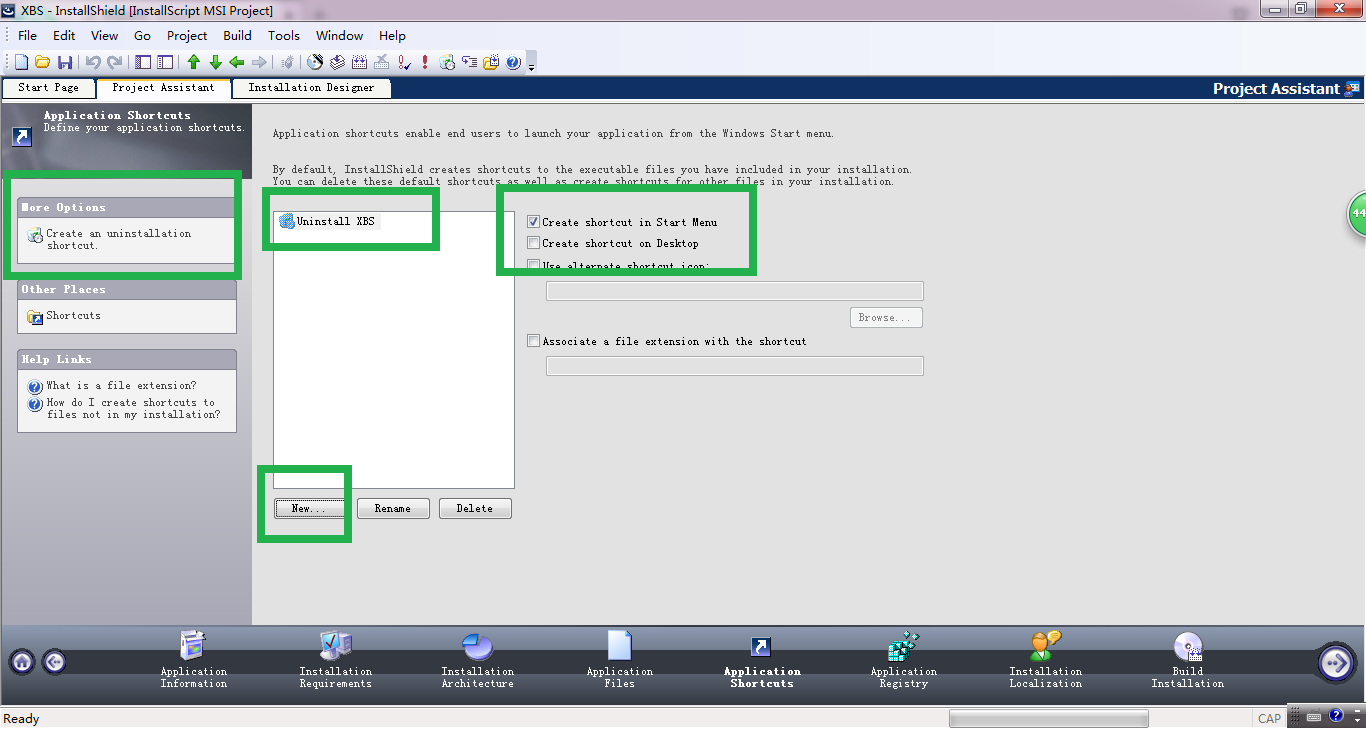Open the File menu

click(x=27, y=35)
